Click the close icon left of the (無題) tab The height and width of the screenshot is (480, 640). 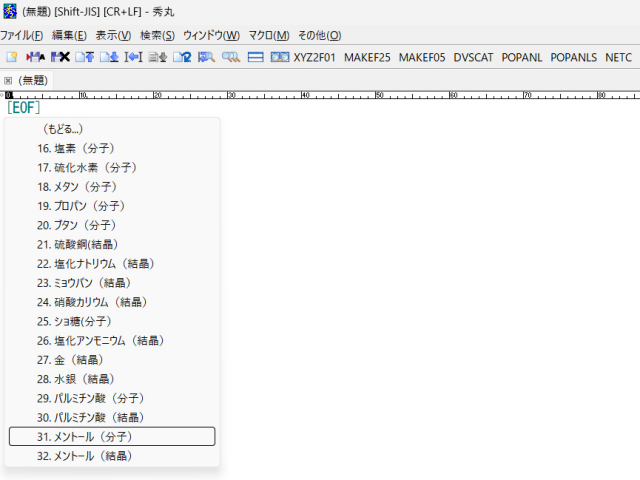coord(8,80)
